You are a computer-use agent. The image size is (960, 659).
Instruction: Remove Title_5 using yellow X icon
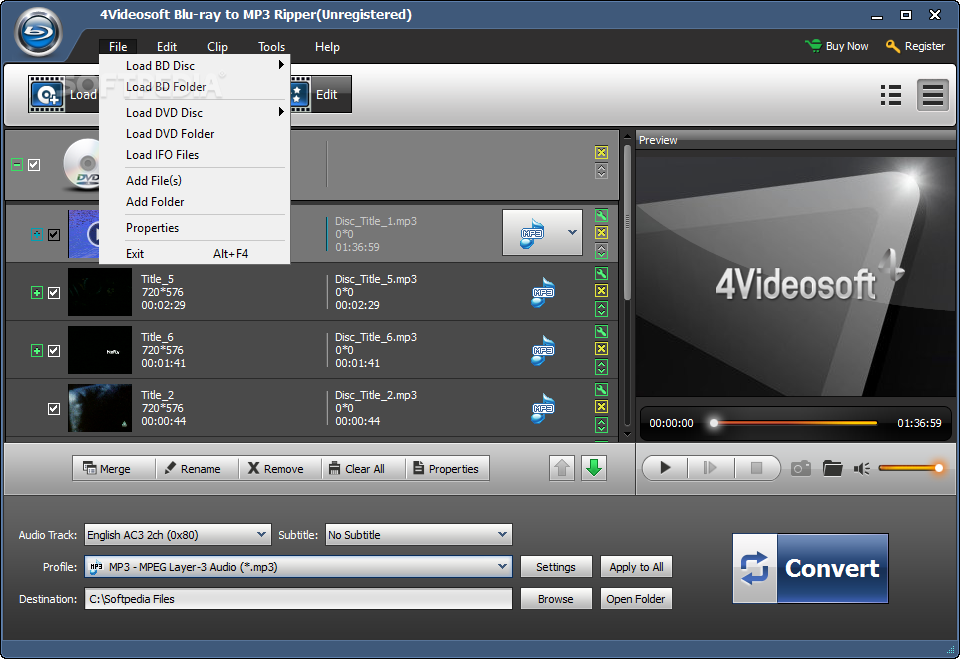click(x=601, y=291)
